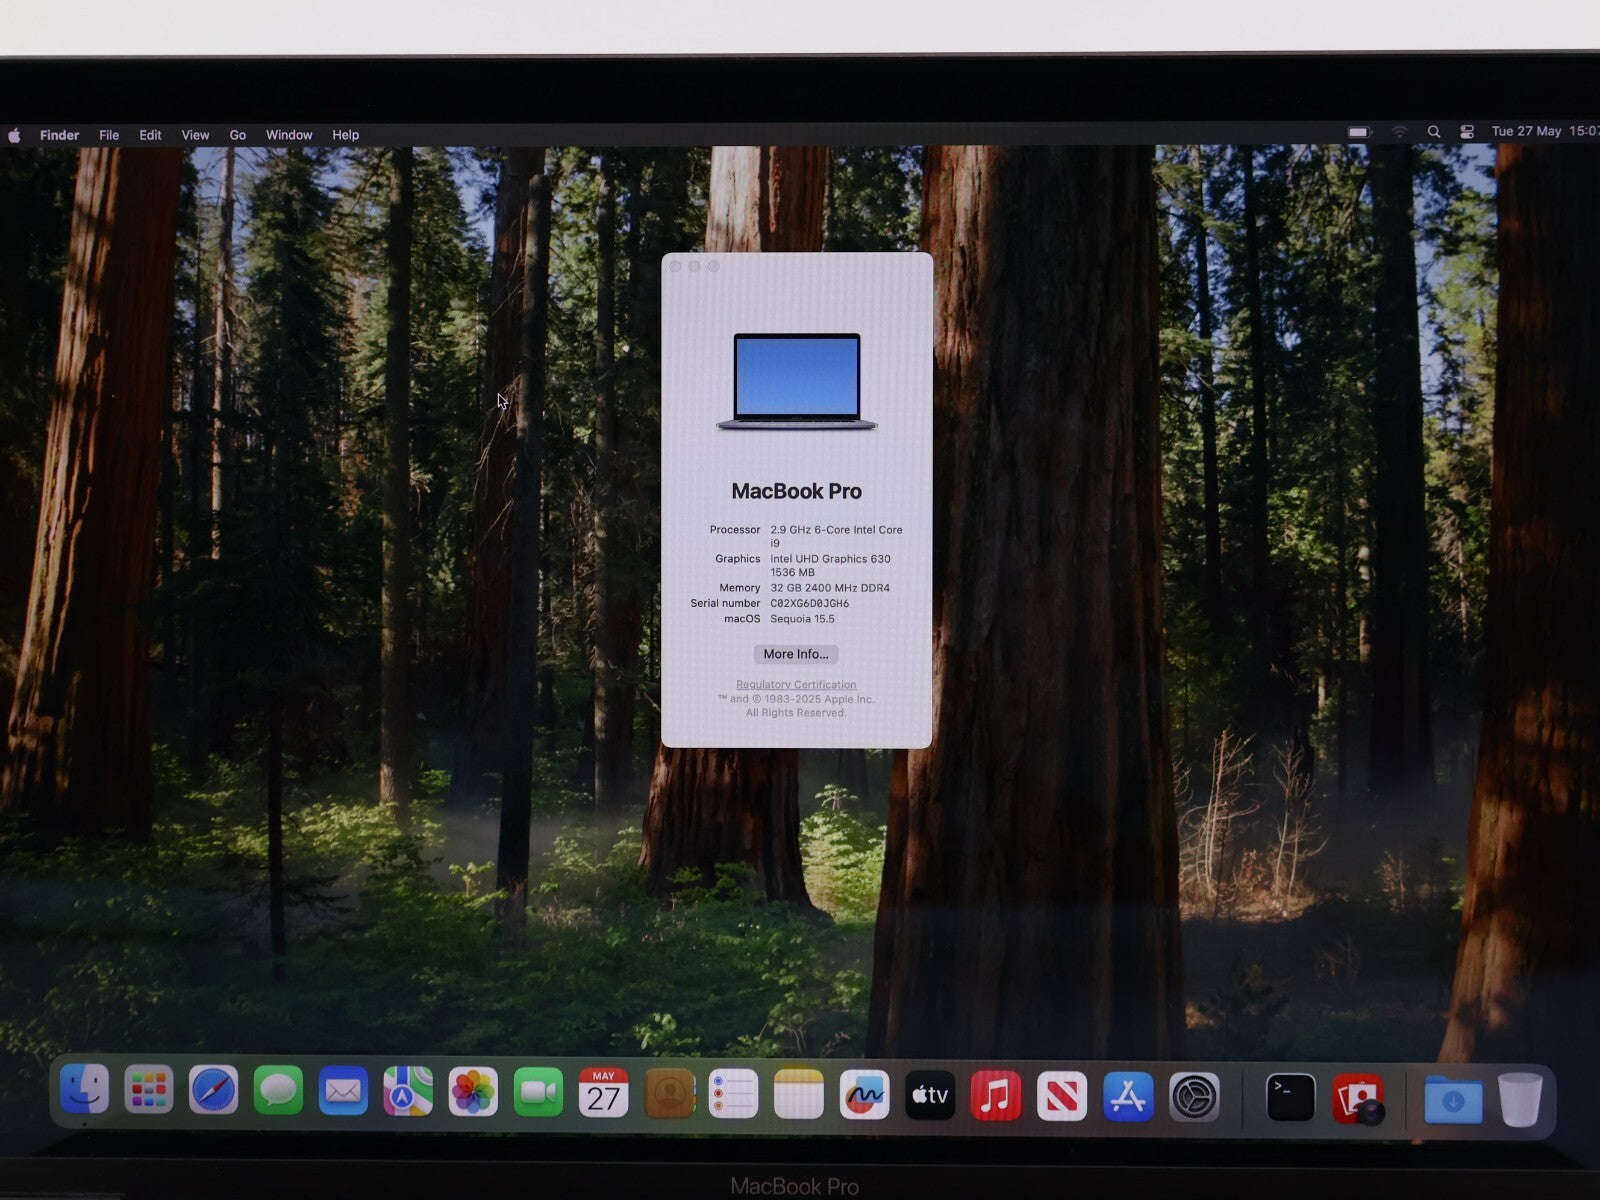Open the Notes app
This screenshot has width=1600, height=1200.
pyautogui.click(x=798, y=1094)
